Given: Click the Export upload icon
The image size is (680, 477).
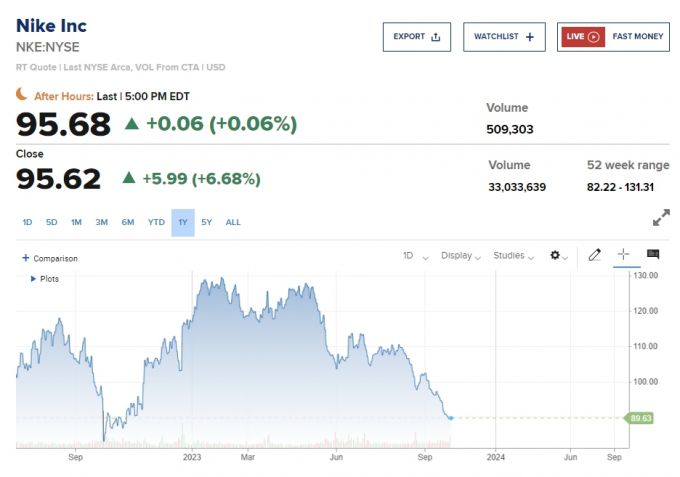Looking at the screenshot, I should tap(435, 37).
